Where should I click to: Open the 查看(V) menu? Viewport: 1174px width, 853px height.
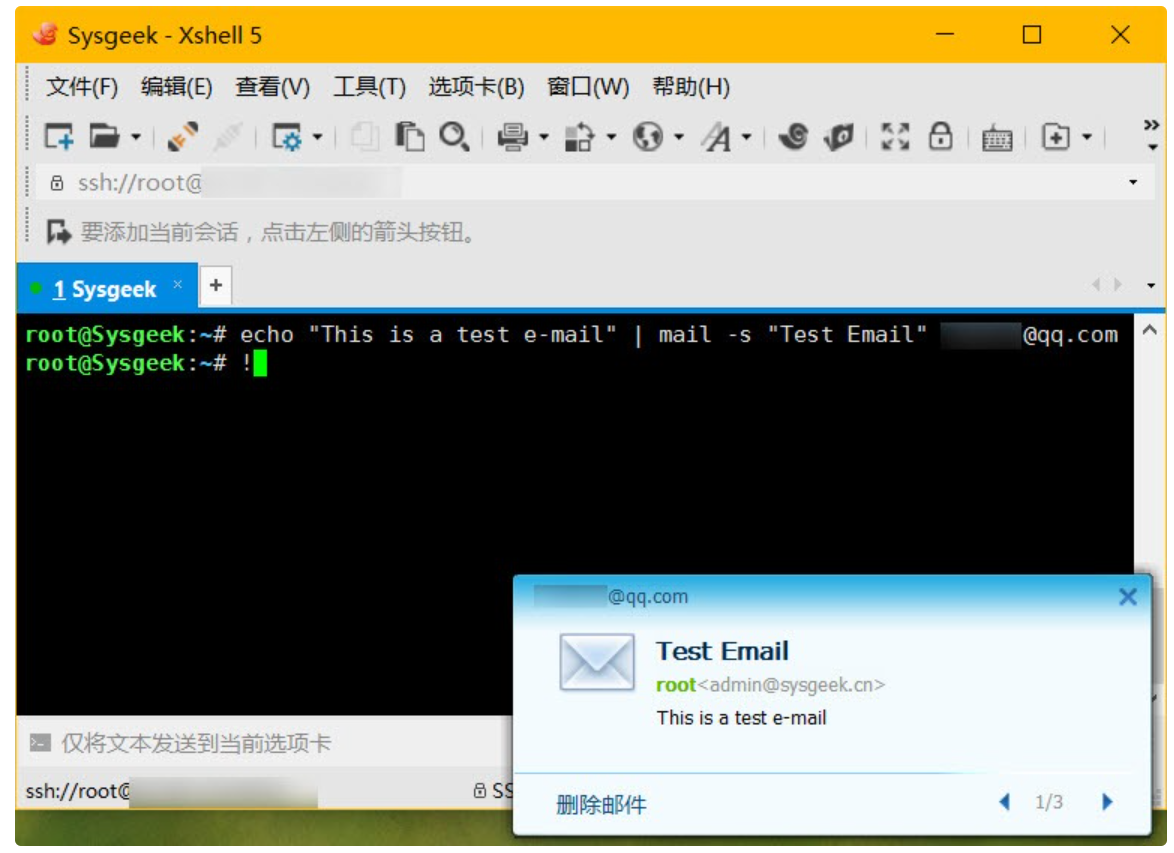[272, 87]
